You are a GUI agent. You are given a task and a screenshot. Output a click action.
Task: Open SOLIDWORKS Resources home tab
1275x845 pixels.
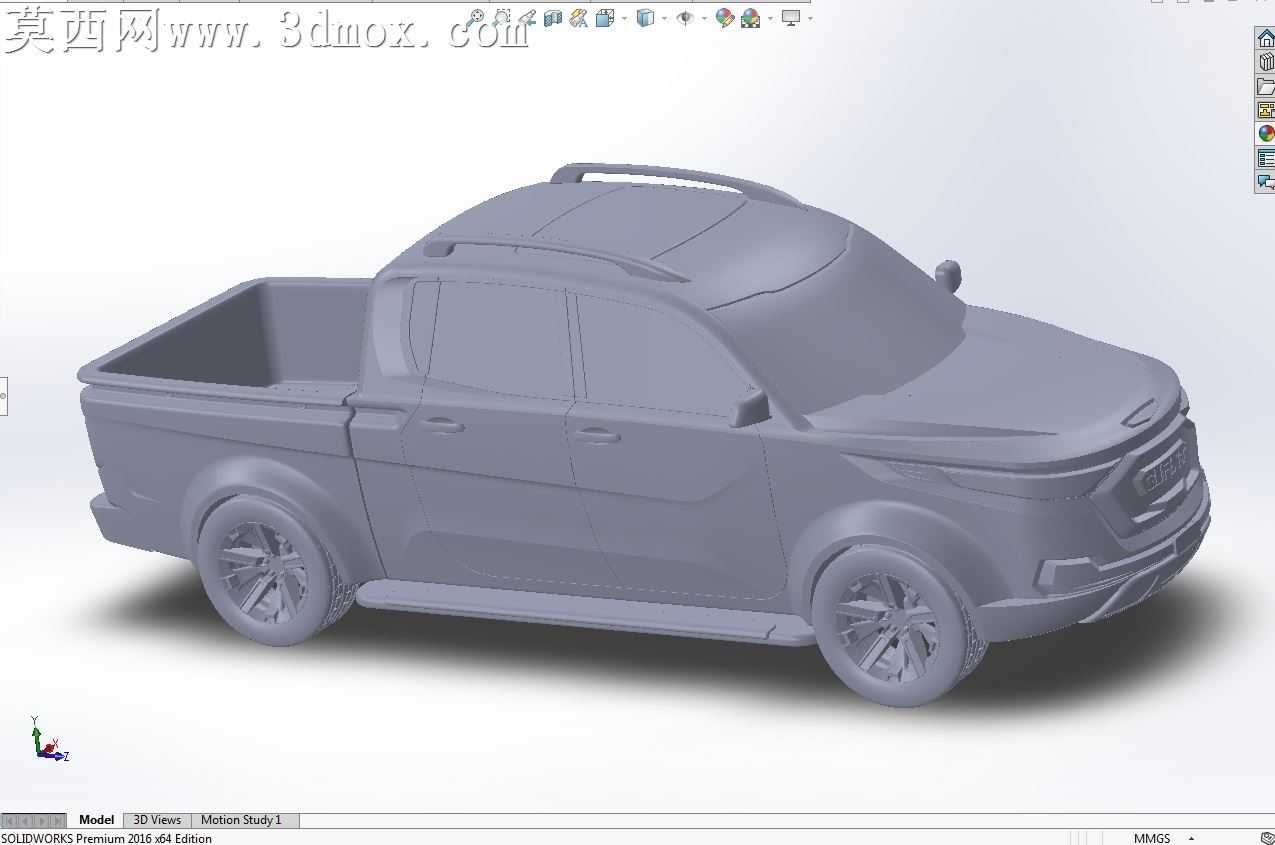(x=1265, y=38)
